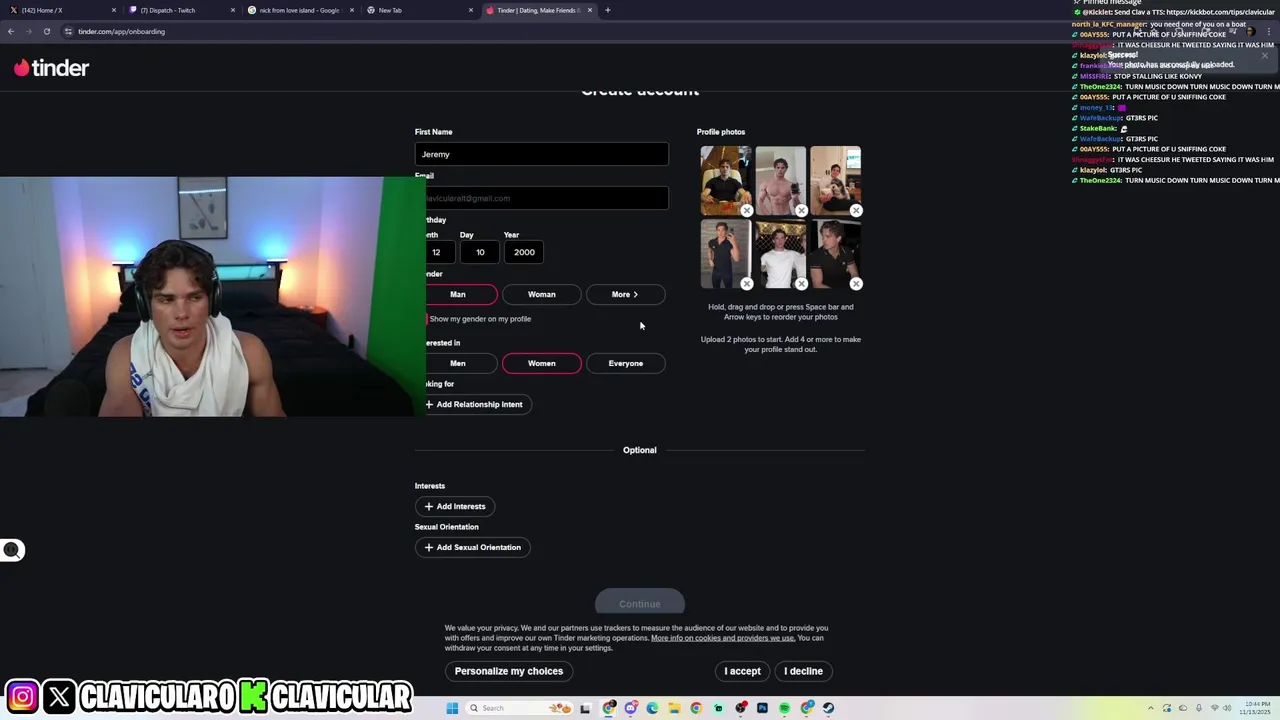The image size is (1280, 720).
Task: Open Add Interests picker
Action: click(x=455, y=506)
